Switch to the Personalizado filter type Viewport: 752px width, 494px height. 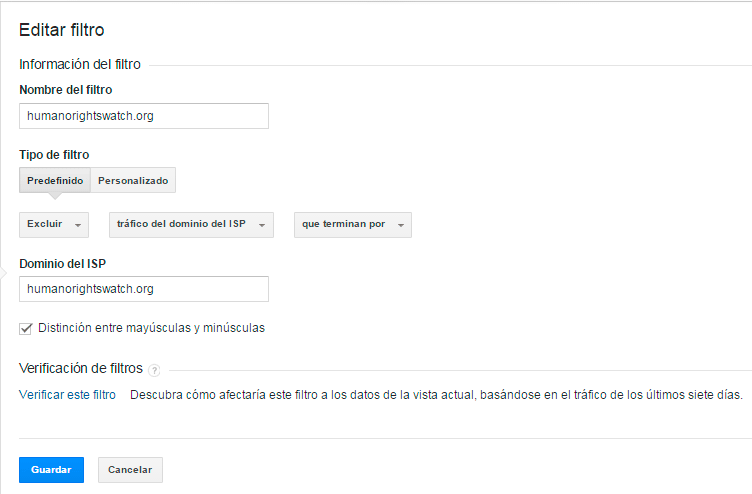tap(133, 181)
